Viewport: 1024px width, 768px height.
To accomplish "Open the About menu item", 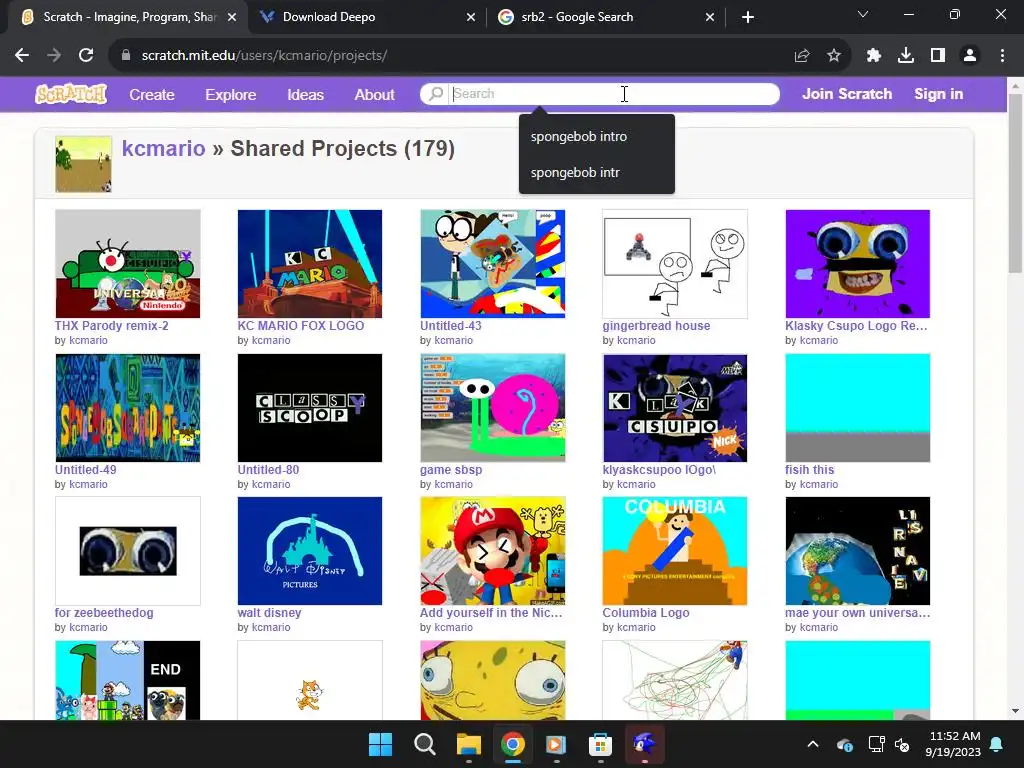I will point(374,95).
